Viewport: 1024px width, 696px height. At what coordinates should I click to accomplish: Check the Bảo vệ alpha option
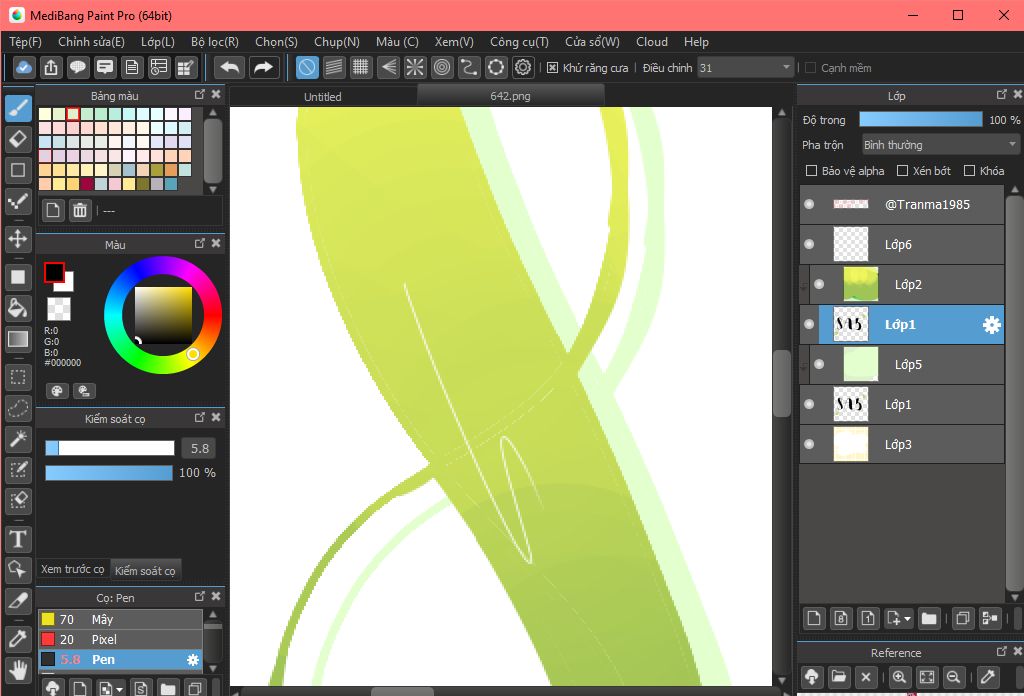(x=811, y=171)
